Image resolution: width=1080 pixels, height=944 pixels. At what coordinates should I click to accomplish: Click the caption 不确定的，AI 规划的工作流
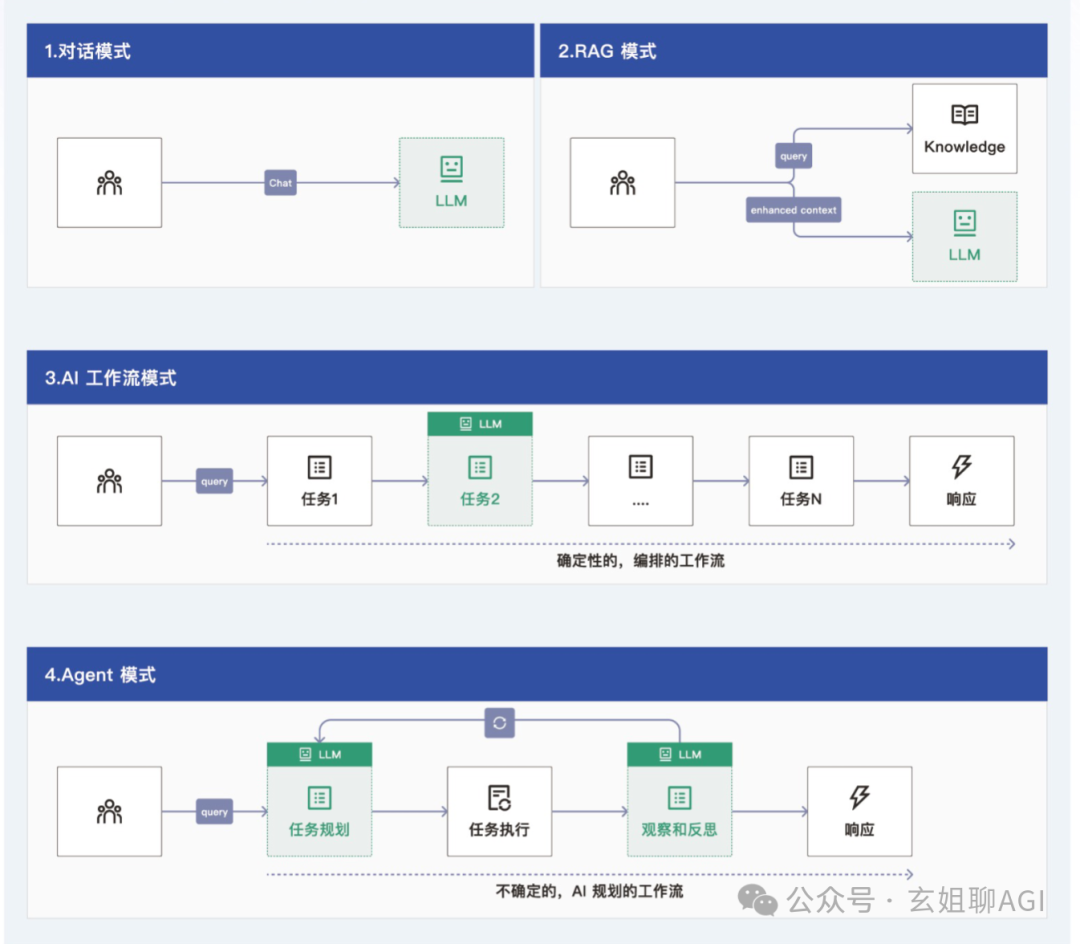(590, 891)
